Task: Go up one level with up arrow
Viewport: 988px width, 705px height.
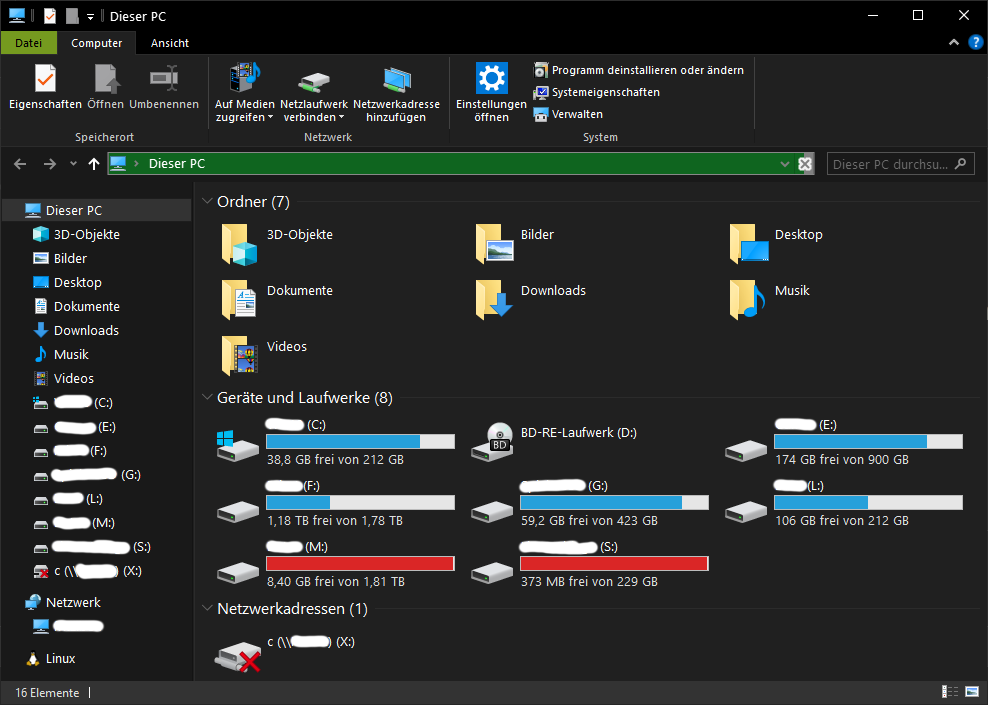Action: [94, 164]
